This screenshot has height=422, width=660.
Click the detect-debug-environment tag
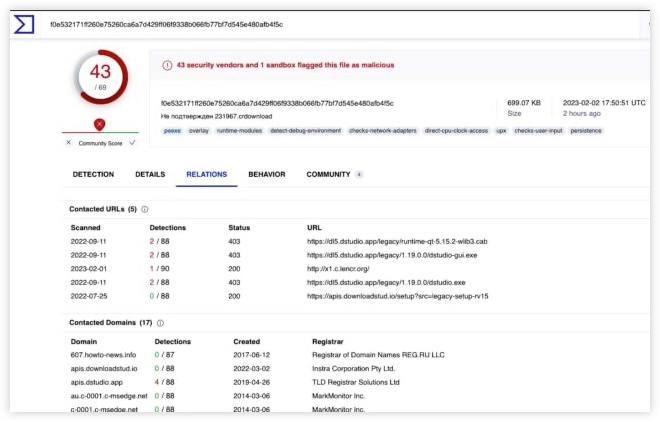[x=306, y=131]
